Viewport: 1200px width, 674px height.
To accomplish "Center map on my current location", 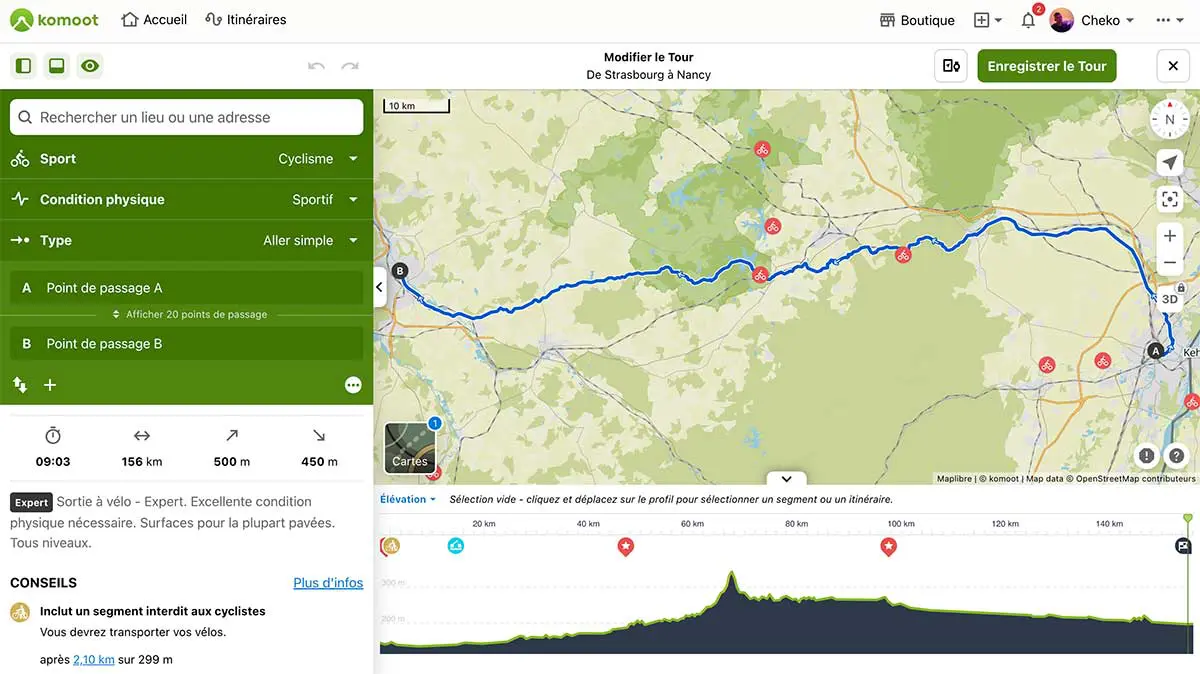I will click(x=1169, y=163).
